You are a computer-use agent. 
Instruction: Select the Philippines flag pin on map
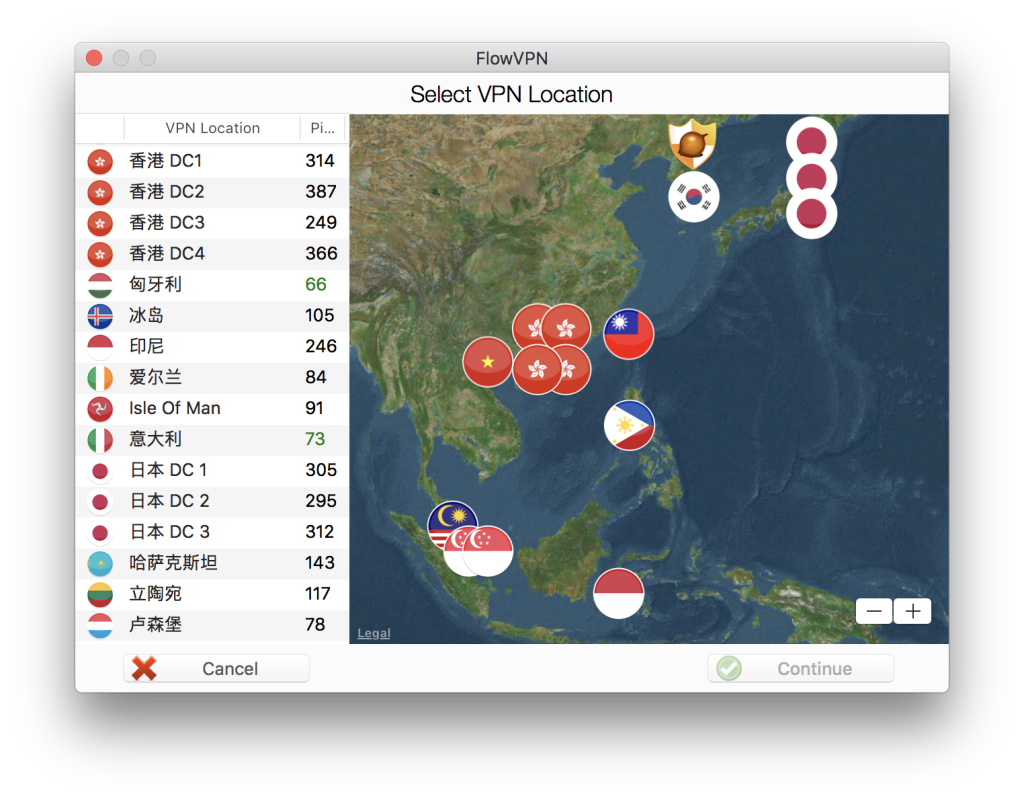tap(629, 425)
